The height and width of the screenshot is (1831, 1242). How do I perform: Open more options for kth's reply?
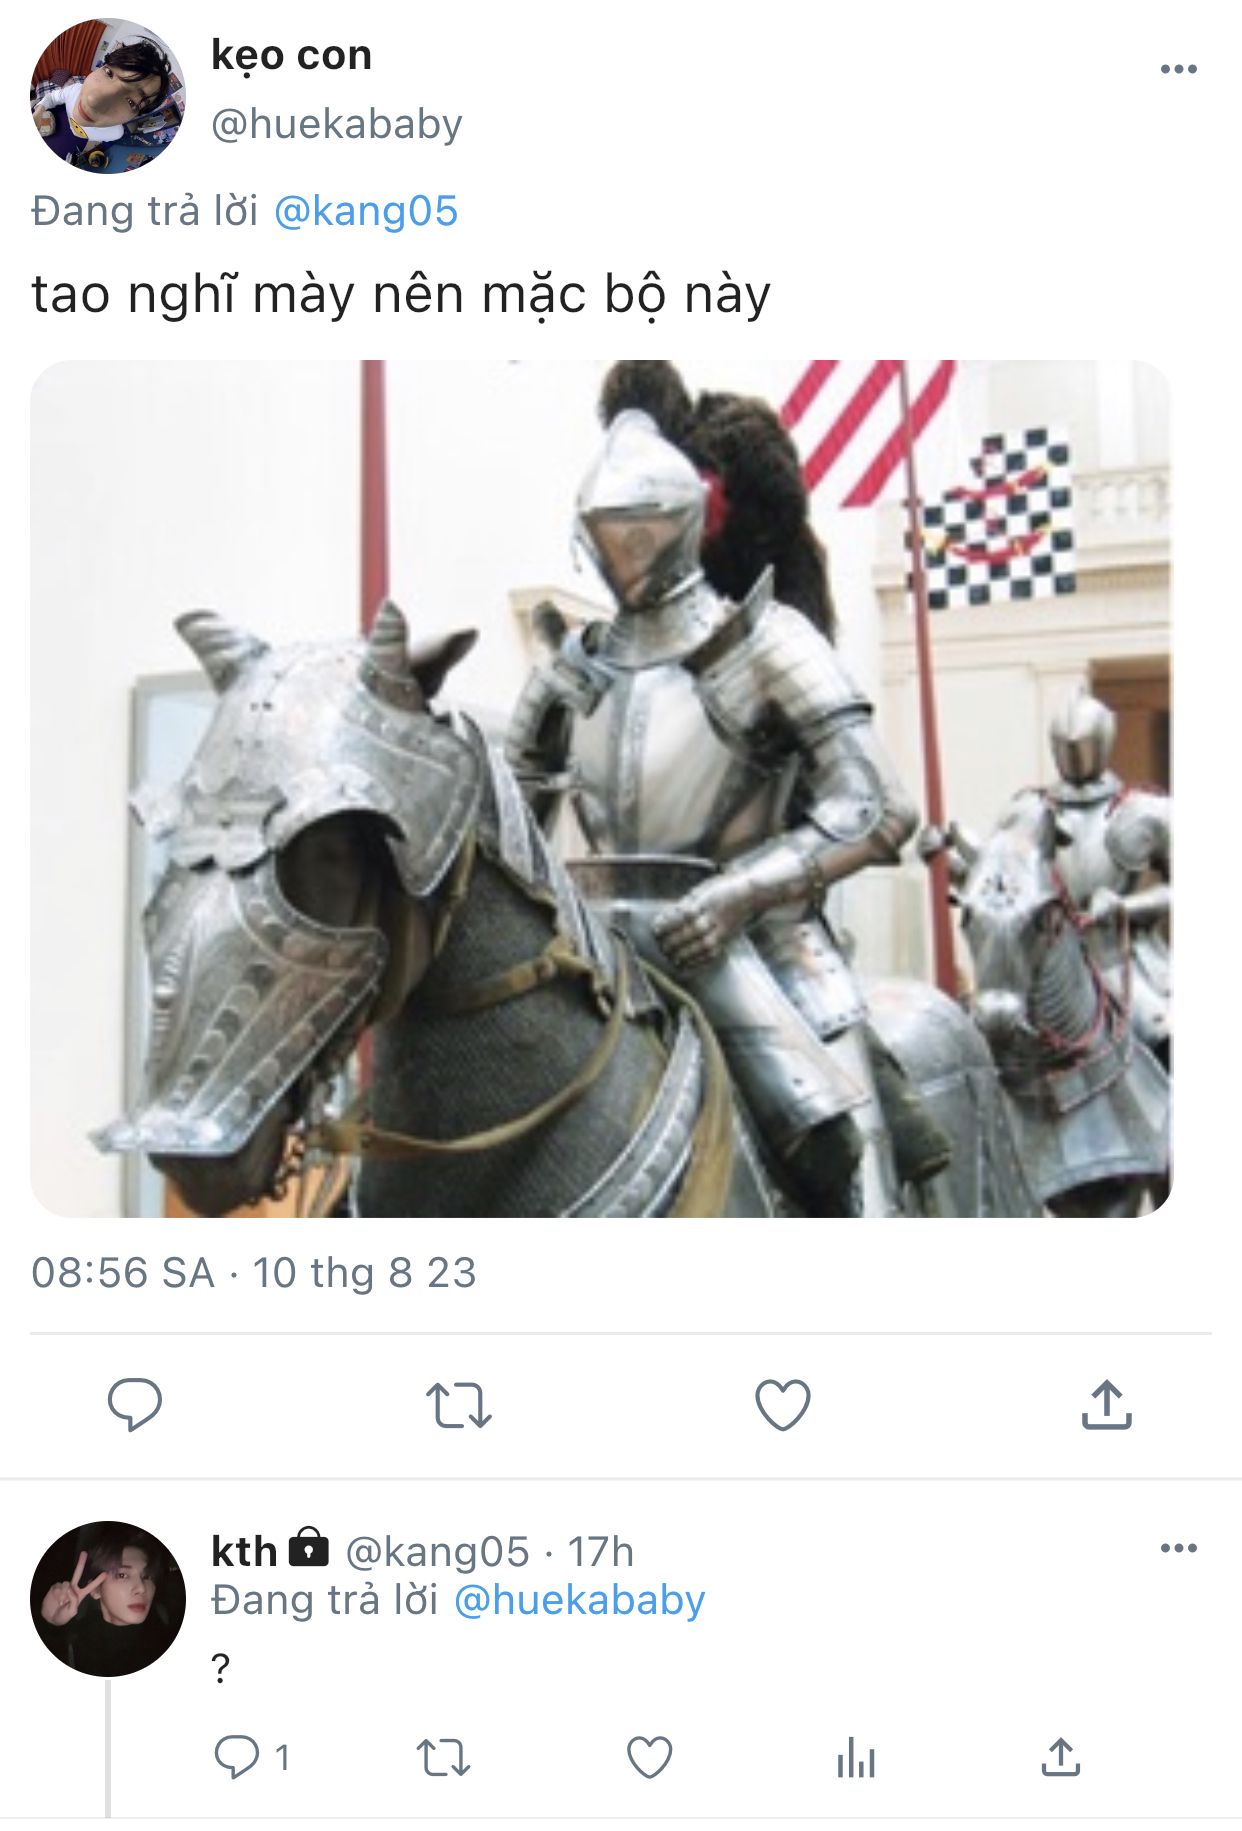click(1179, 1548)
